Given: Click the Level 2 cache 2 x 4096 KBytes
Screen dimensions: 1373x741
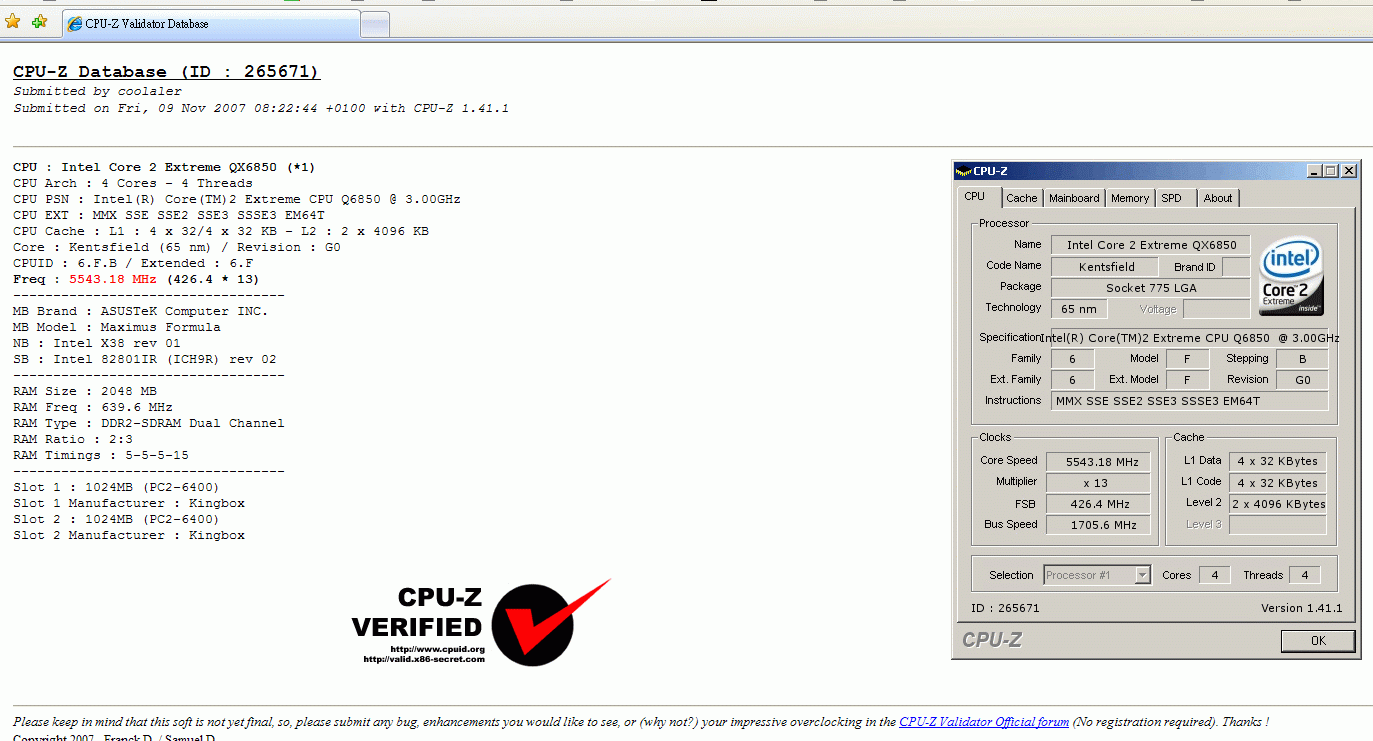Looking at the screenshot, I should [1278, 504].
